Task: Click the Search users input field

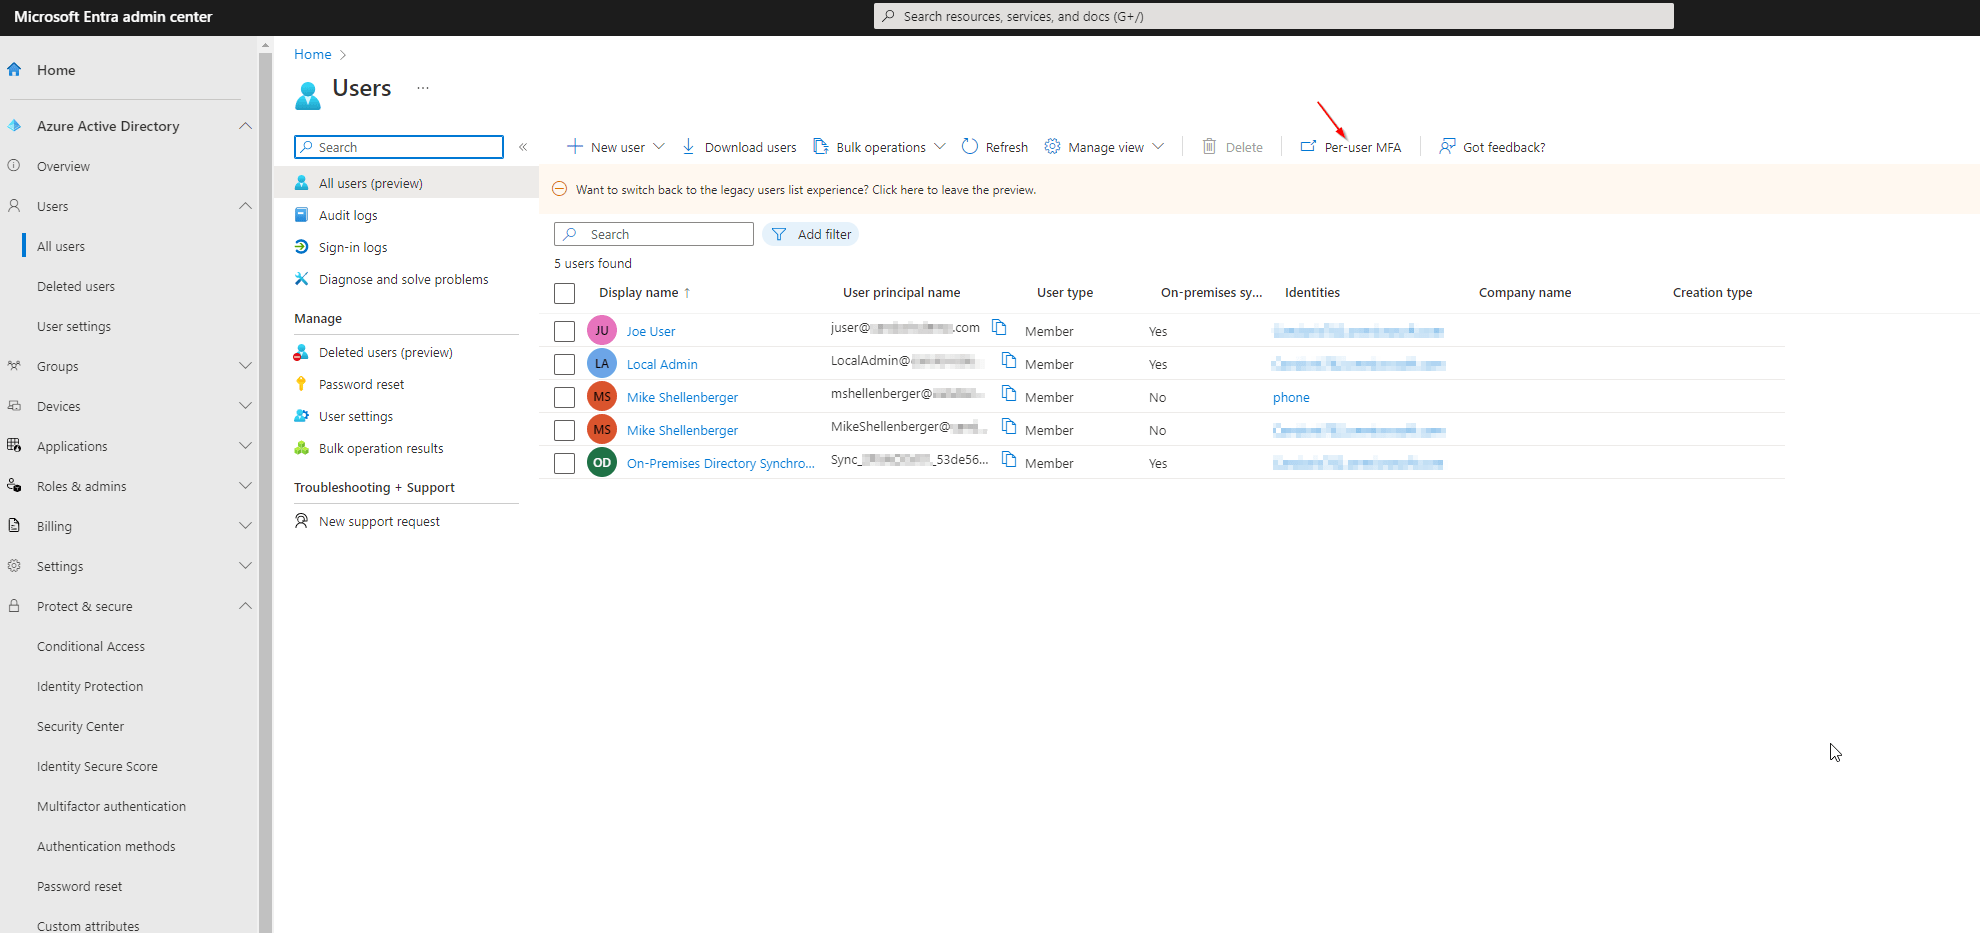Action: 655,233
